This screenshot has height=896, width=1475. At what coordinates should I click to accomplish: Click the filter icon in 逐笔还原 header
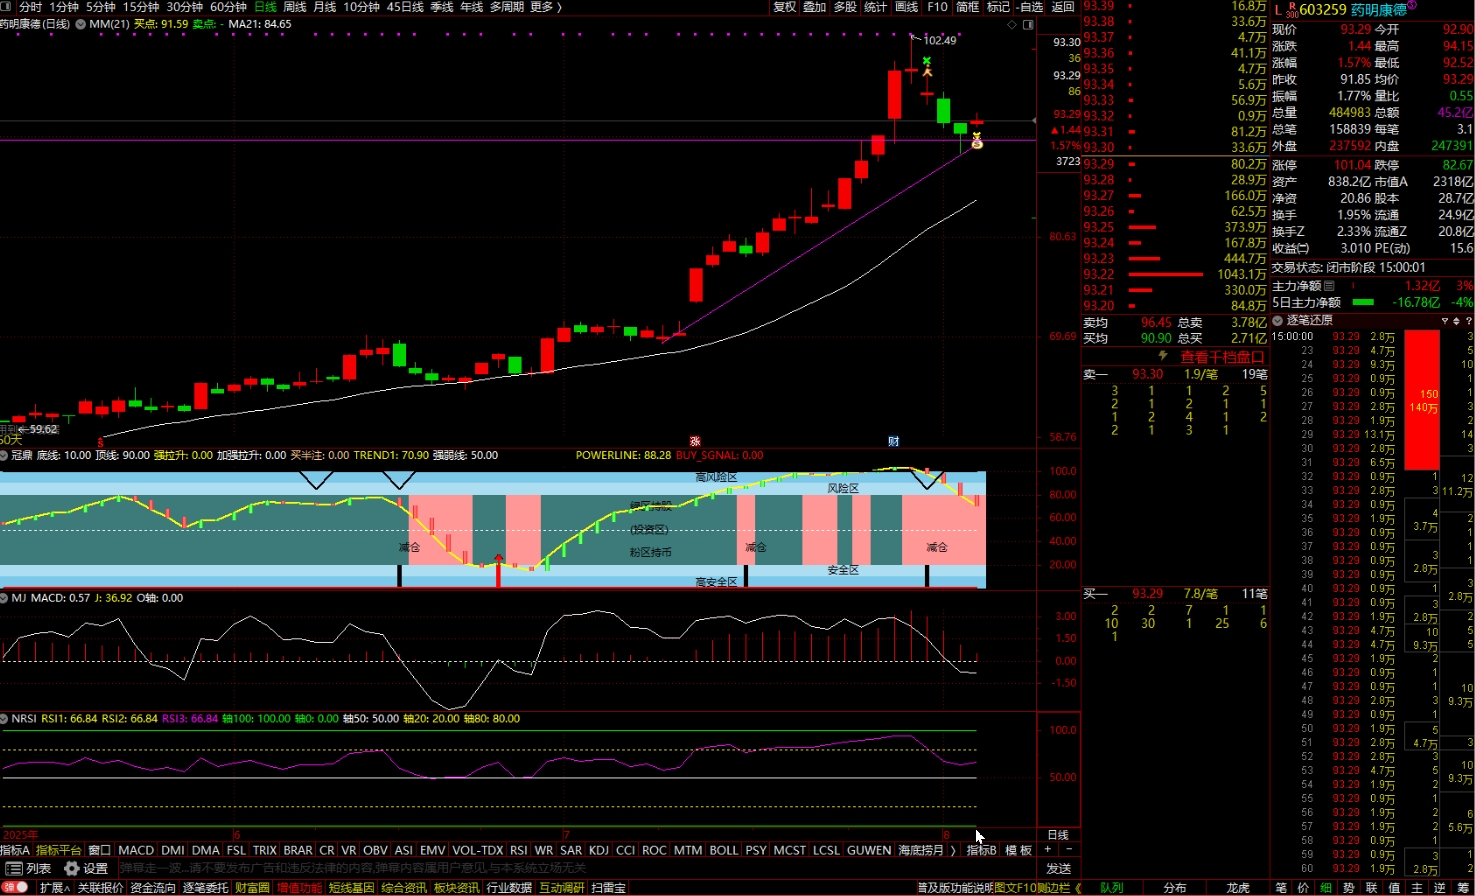click(1445, 321)
